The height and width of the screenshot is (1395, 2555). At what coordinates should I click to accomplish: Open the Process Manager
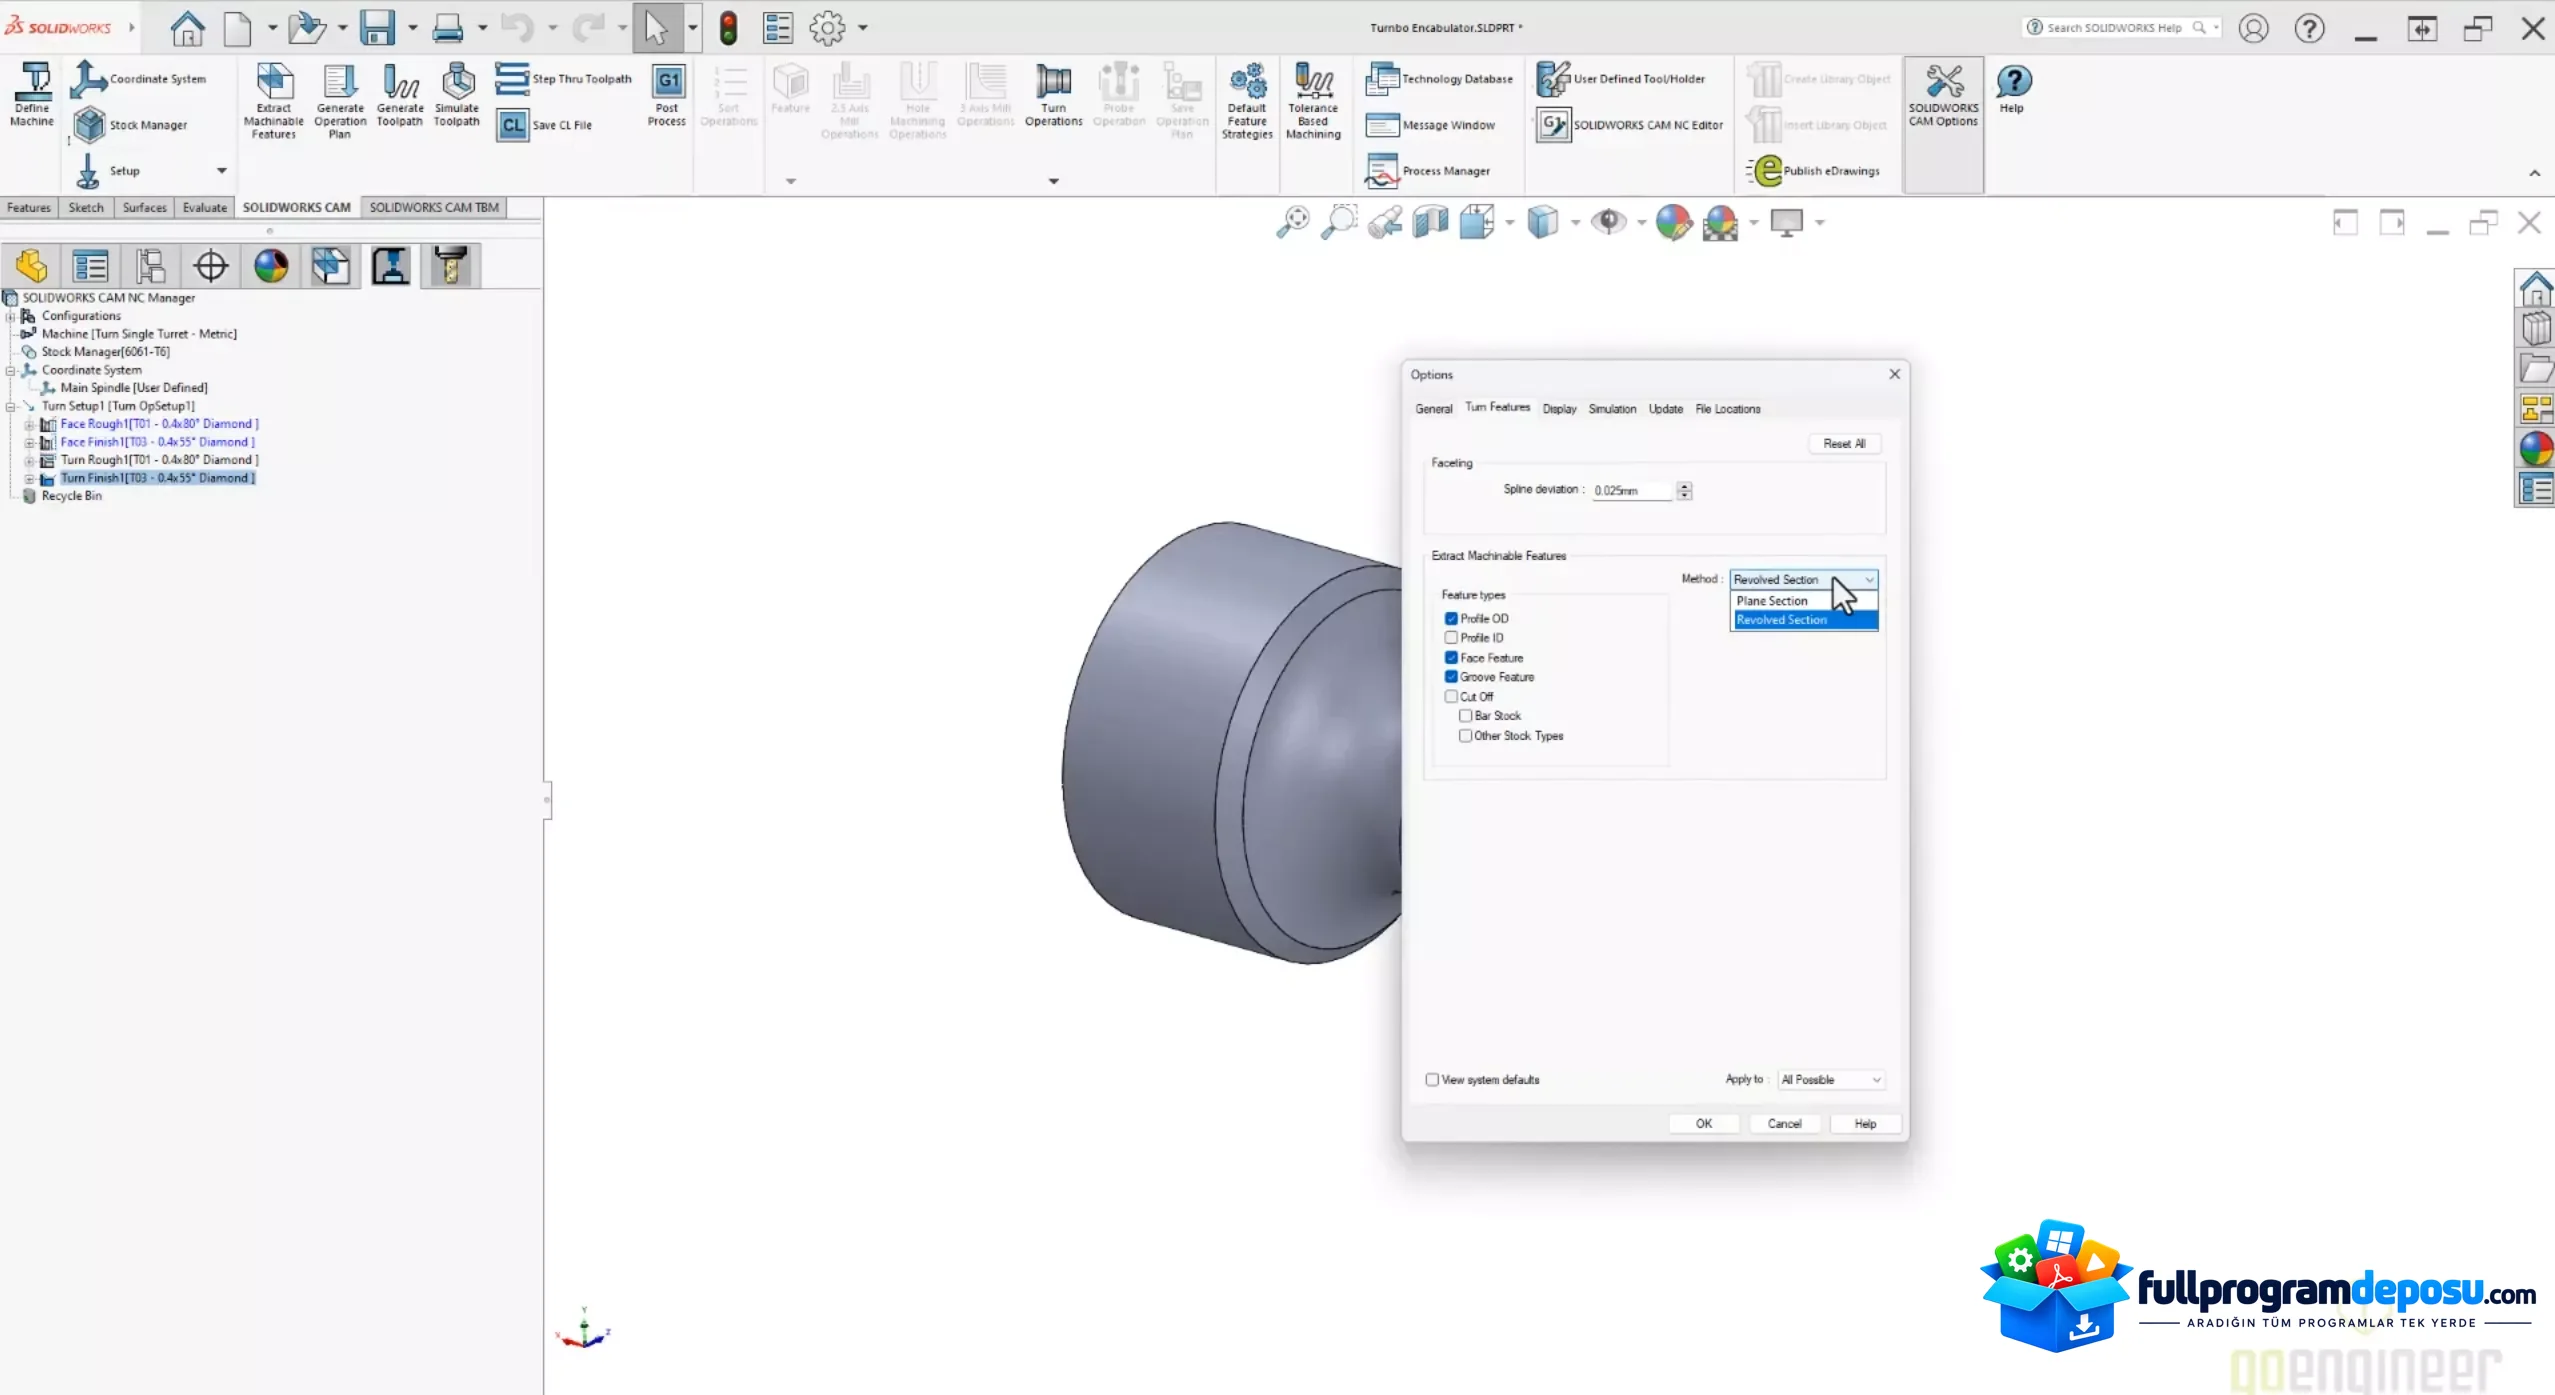click(x=1428, y=171)
